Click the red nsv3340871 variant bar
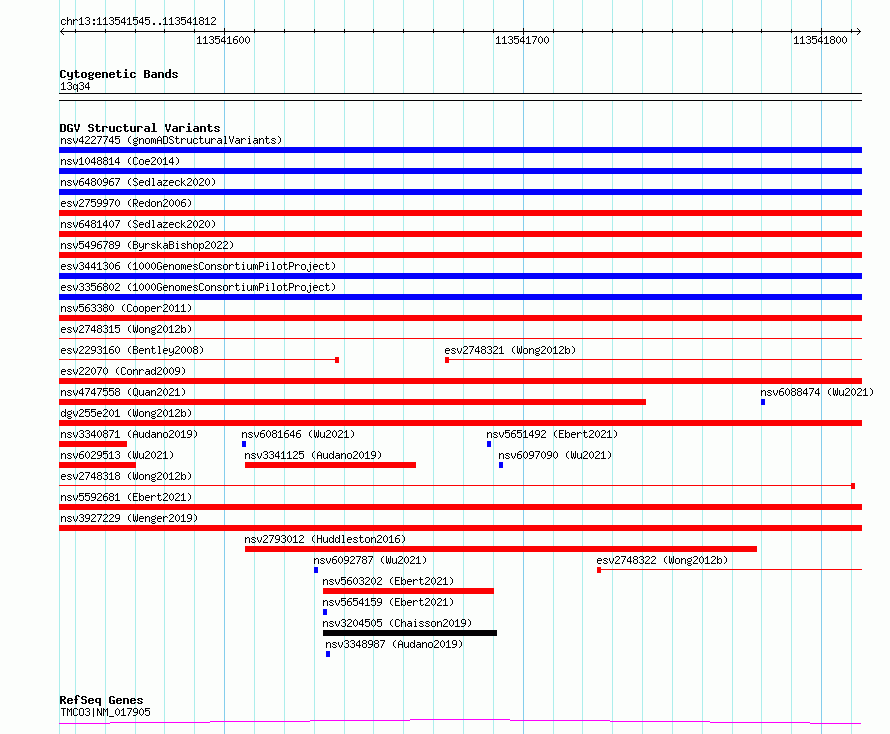 (93, 444)
